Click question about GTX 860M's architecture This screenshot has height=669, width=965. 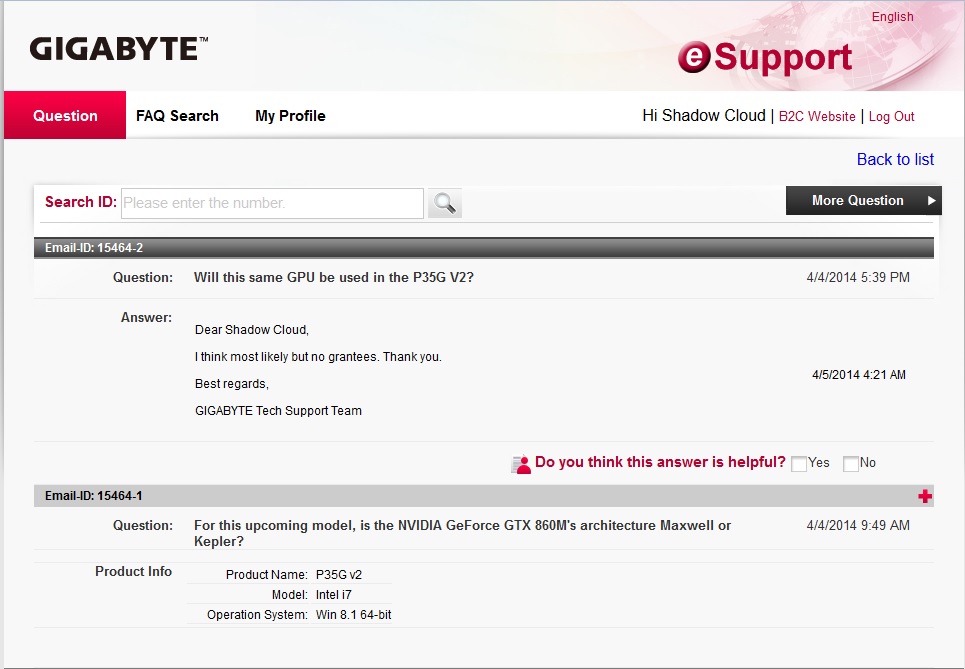pos(462,533)
